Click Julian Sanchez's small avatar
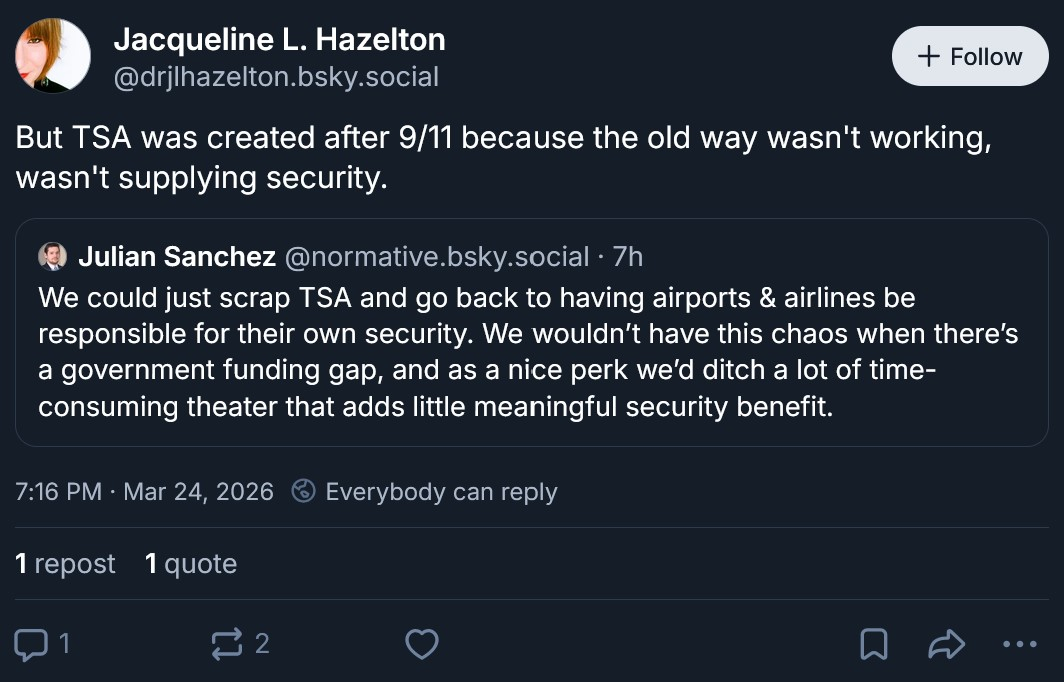The height and width of the screenshot is (682, 1064). click(53, 257)
